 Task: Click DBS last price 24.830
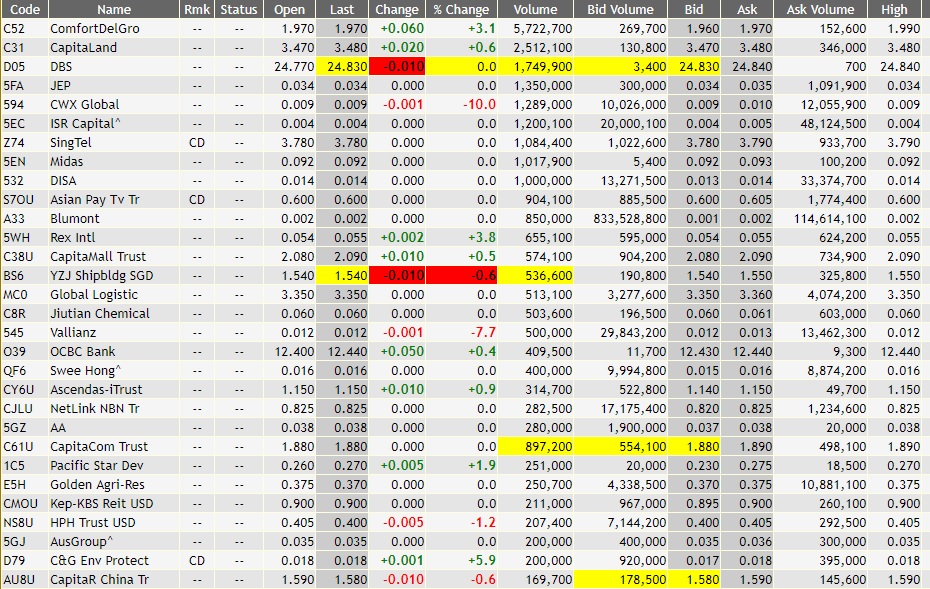pyautogui.click(x=342, y=66)
